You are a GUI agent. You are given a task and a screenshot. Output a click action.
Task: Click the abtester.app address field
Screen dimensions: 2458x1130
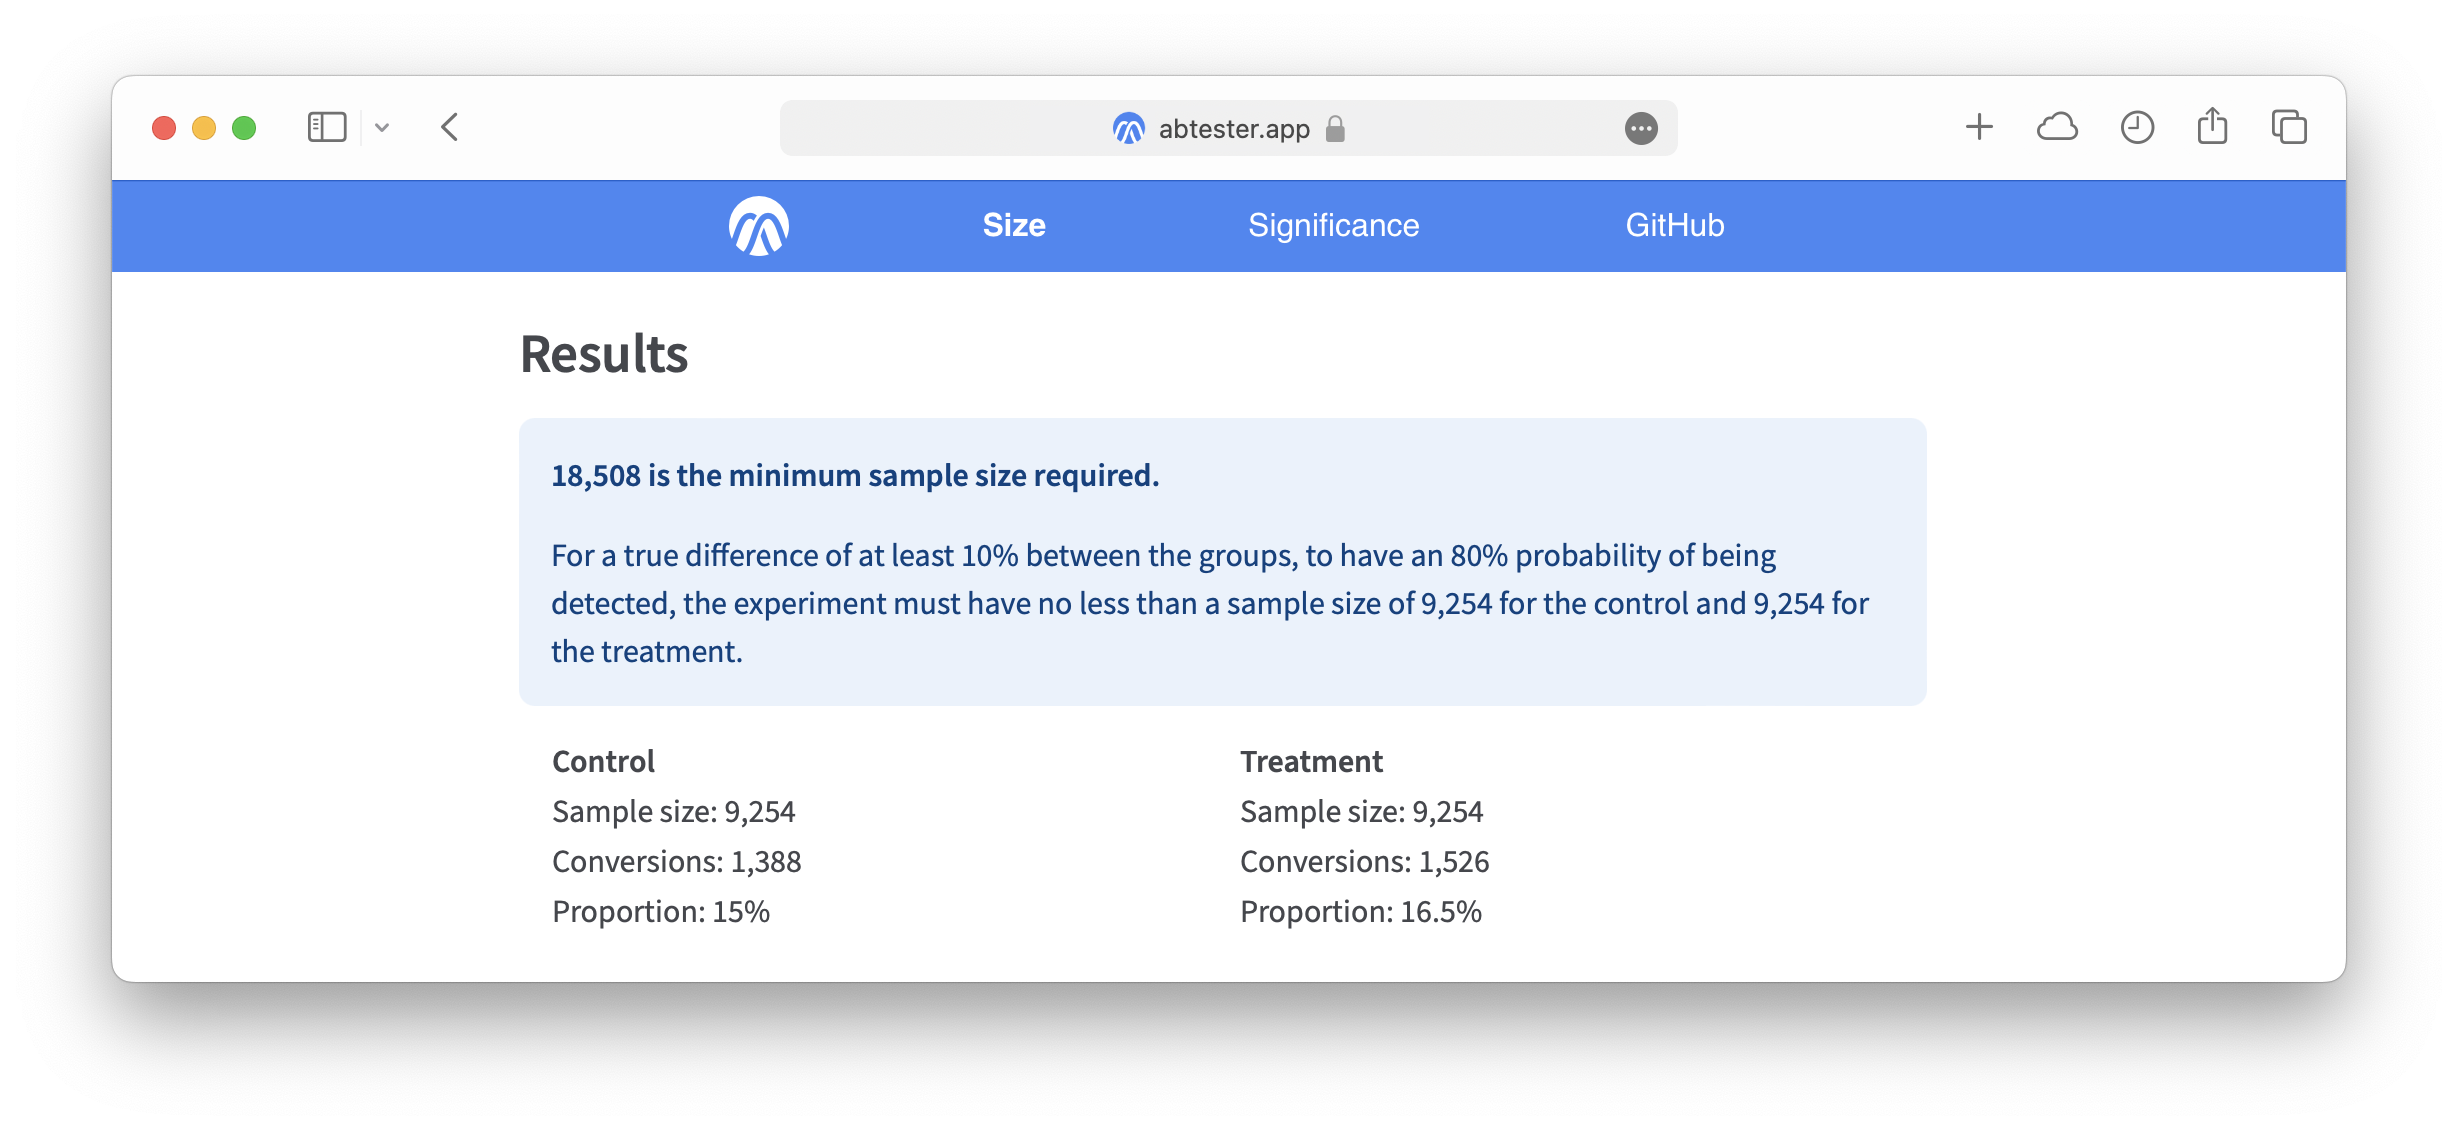[1233, 129]
